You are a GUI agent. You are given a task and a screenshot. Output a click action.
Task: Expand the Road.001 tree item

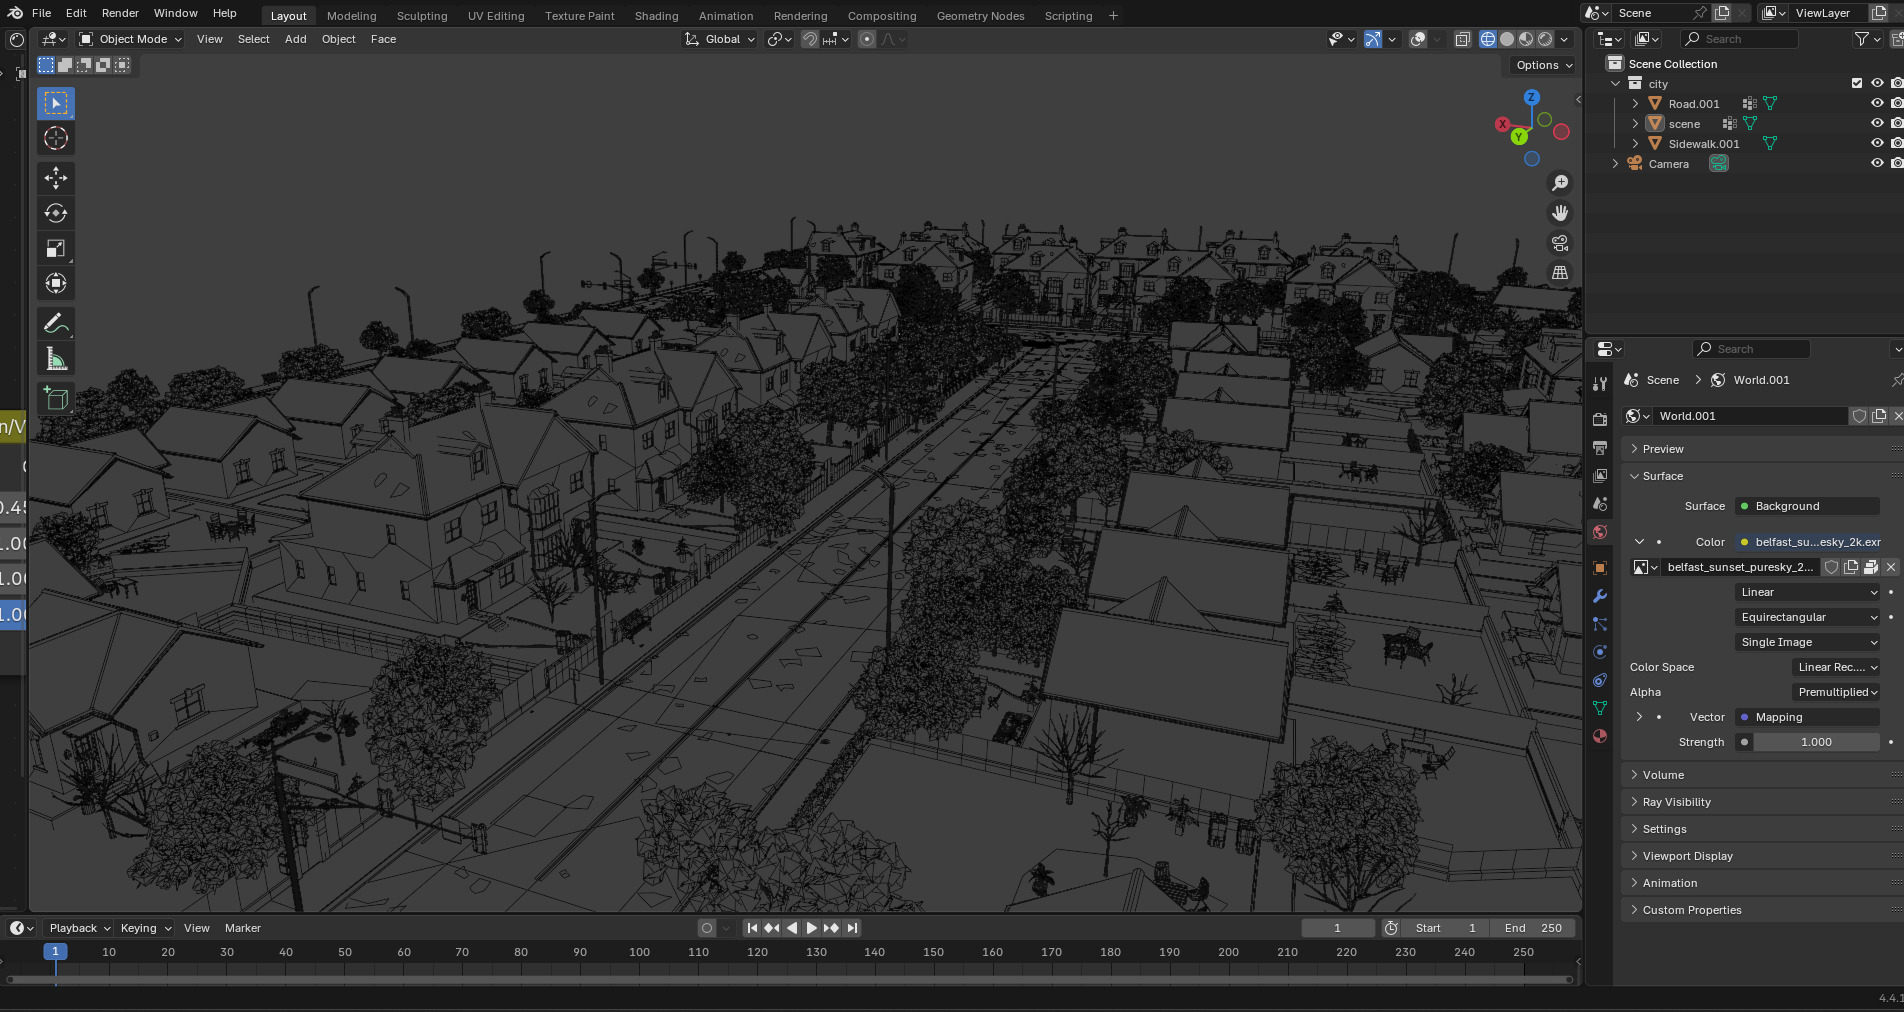[x=1635, y=103]
